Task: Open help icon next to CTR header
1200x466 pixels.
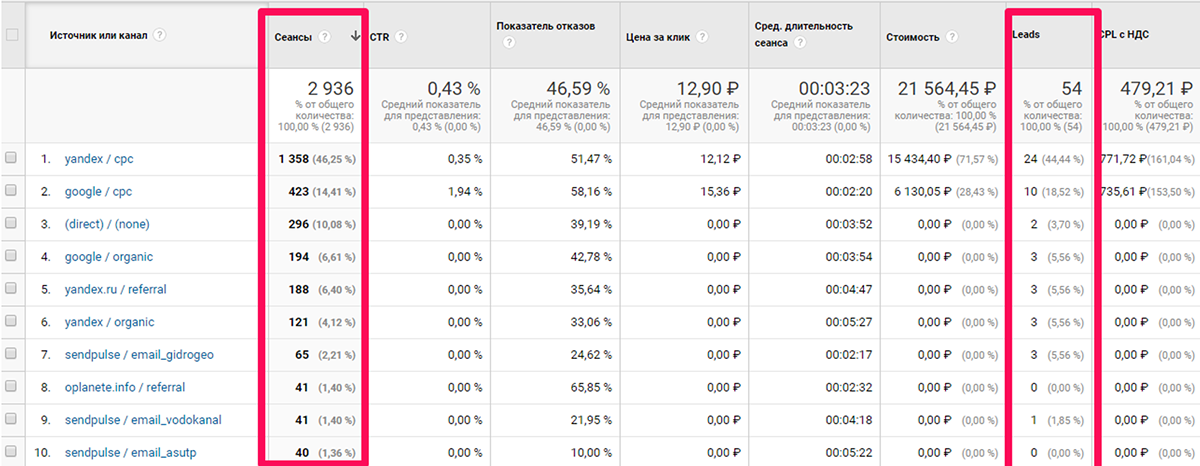Action: coord(401,36)
